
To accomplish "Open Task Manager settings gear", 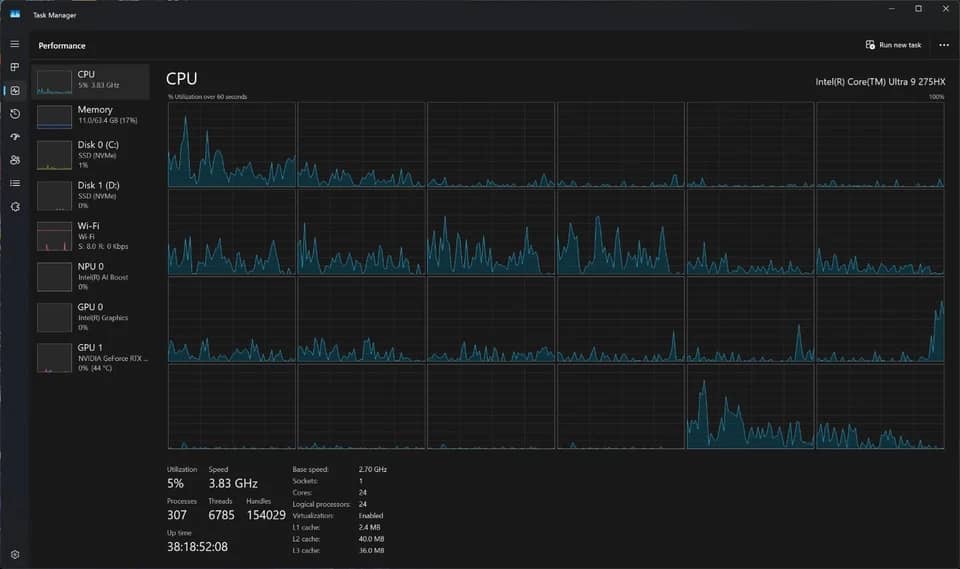I will tap(15, 554).
